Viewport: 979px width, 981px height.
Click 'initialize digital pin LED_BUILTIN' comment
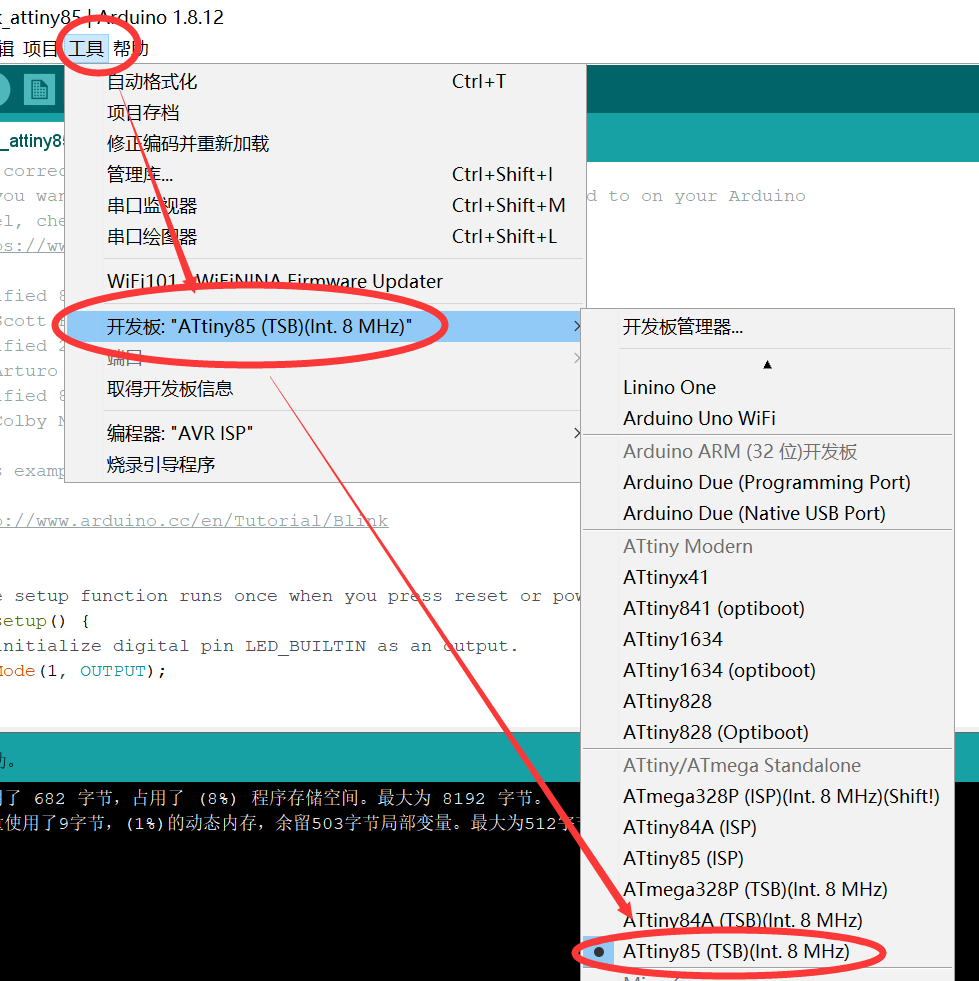pyautogui.click(x=259, y=646)
